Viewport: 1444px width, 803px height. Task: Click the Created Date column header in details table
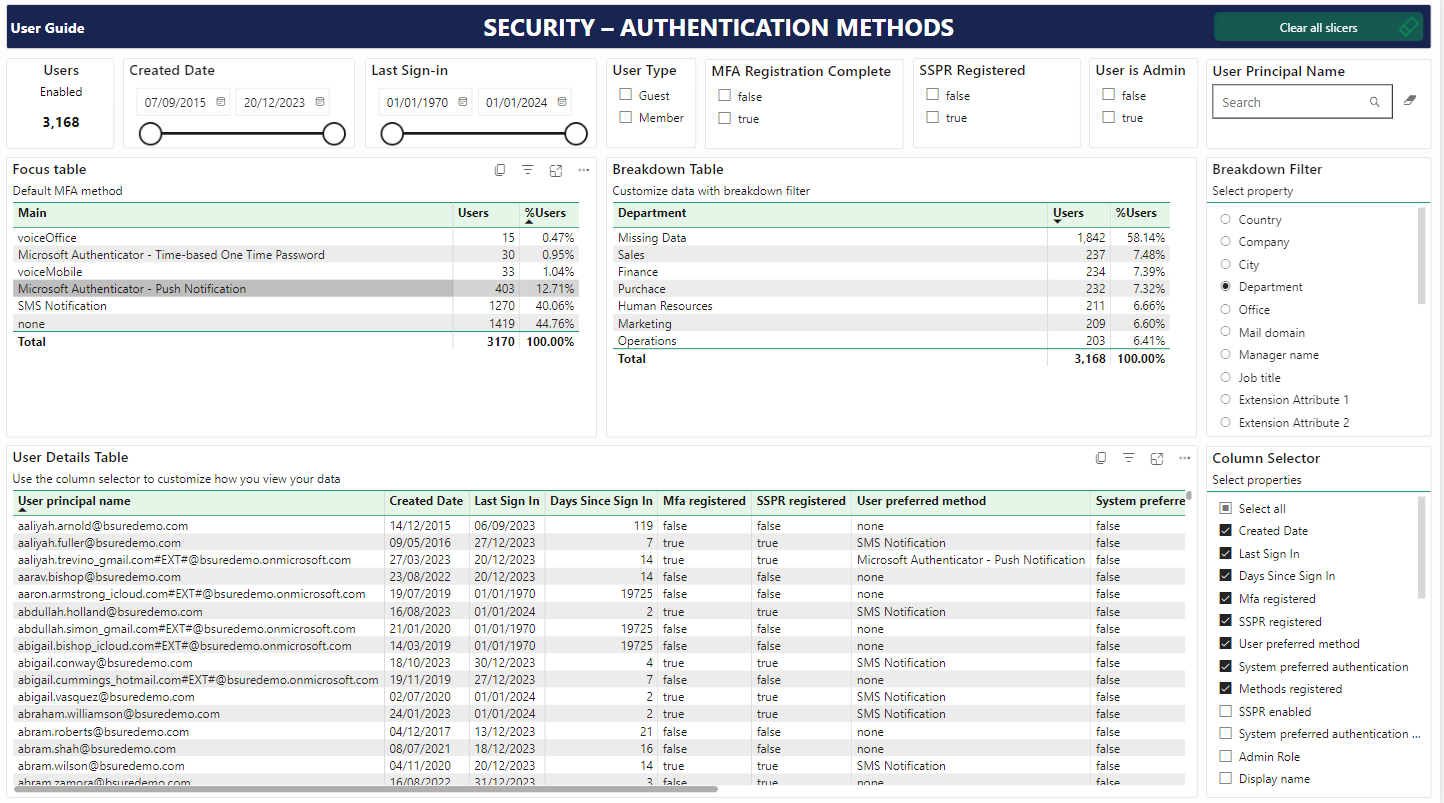(426, 501)
